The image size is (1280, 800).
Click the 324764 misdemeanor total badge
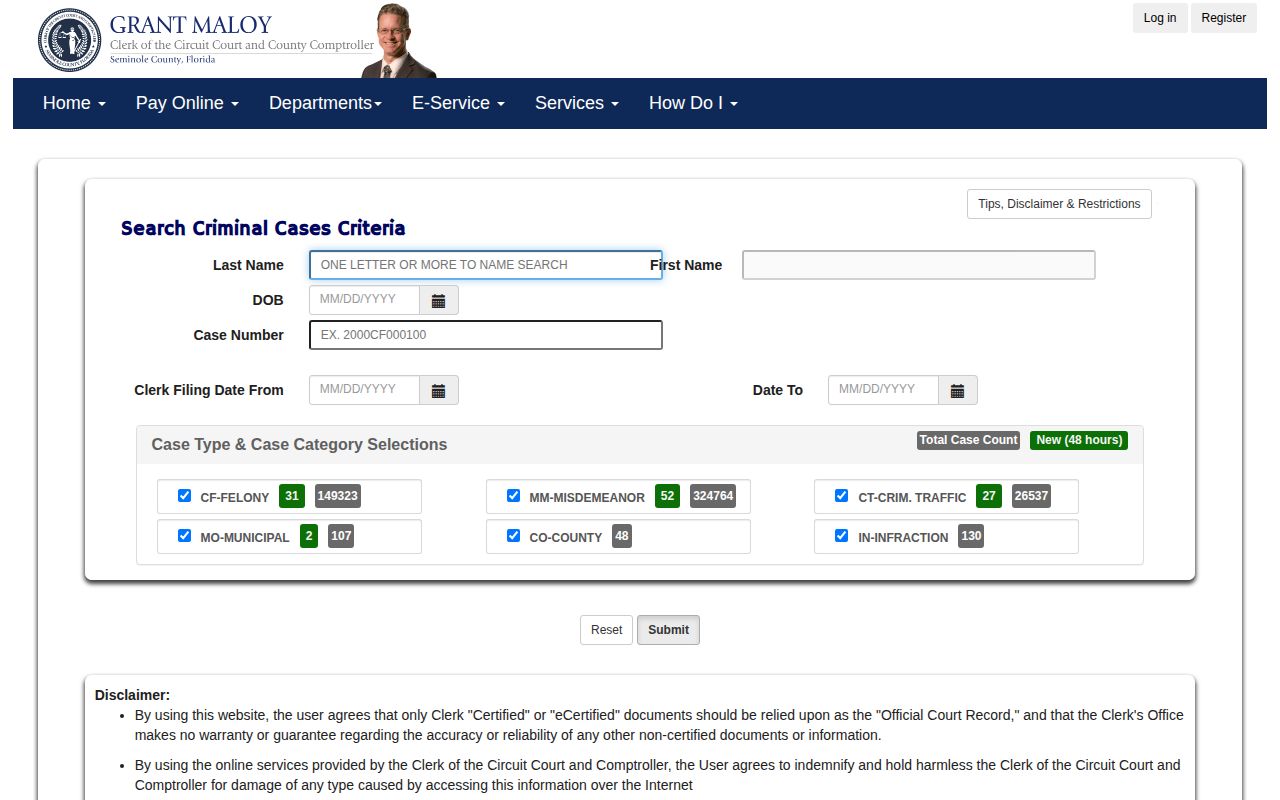(x=713, y=496)
